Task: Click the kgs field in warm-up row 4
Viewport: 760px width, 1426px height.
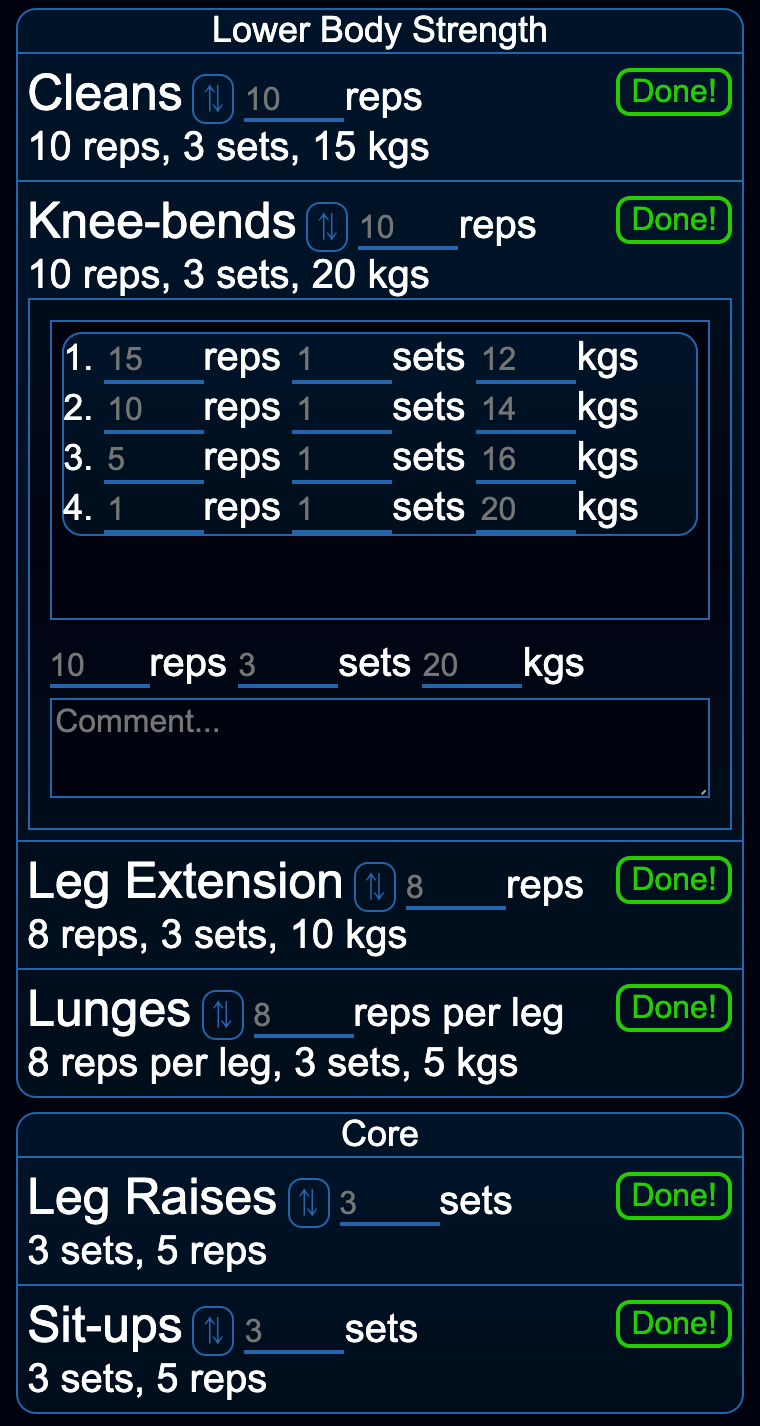Action: coord(525,509)
